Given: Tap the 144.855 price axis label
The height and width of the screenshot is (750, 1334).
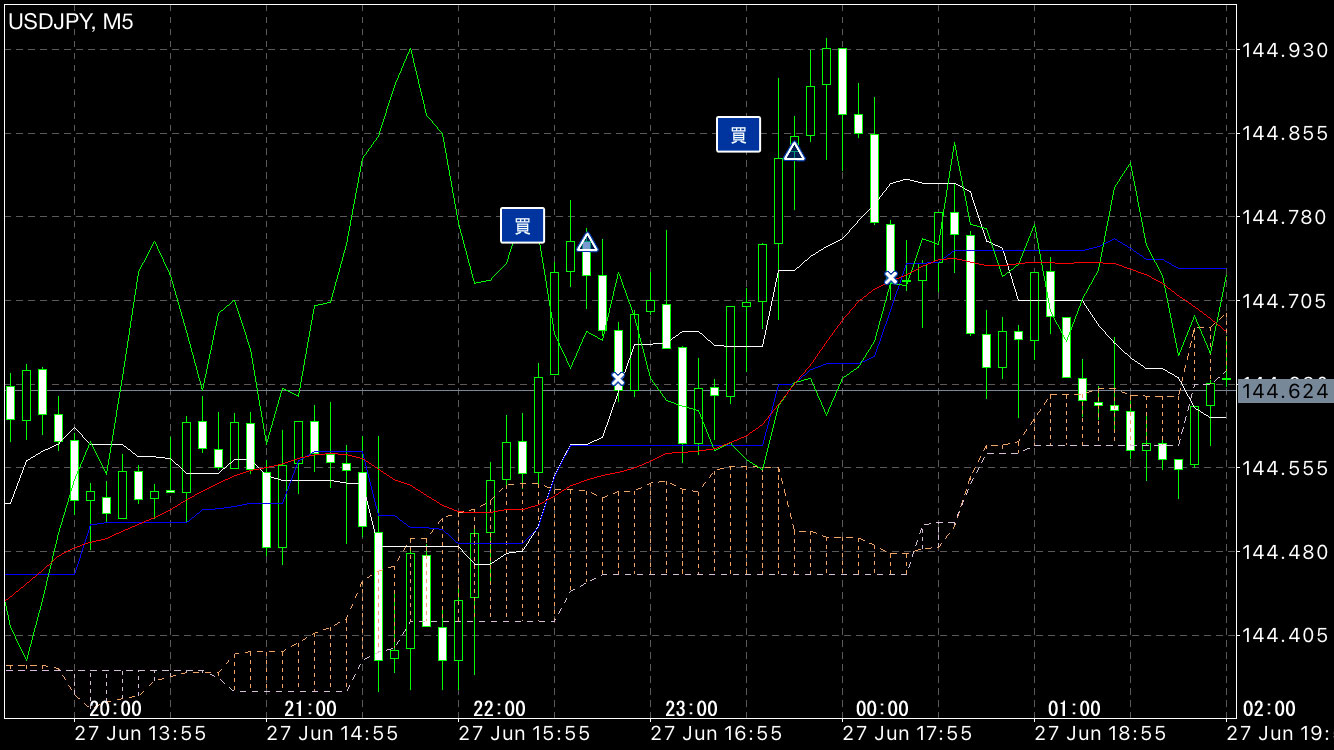Looking at the screenshot, I should pos(1283,133).
